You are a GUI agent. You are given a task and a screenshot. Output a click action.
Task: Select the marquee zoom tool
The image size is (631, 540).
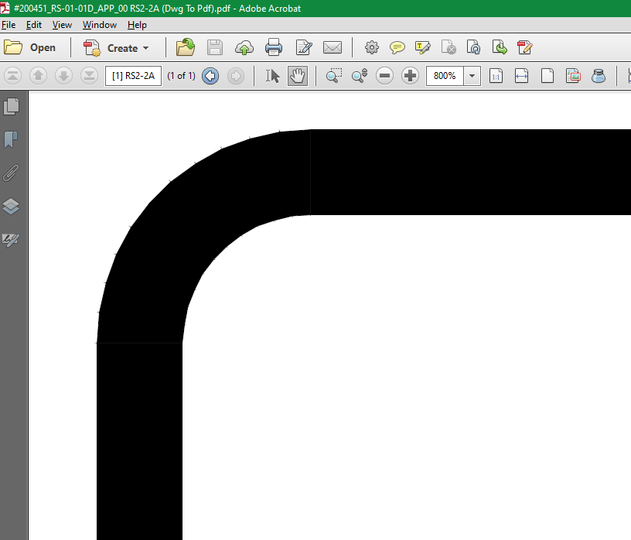(x=334, y=76)
